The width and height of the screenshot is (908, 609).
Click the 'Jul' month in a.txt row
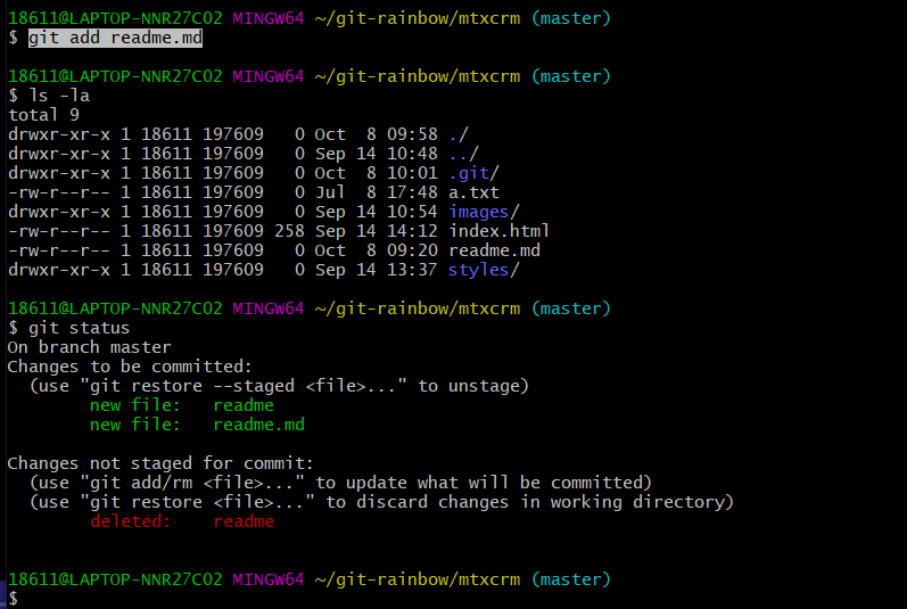tap(330, 192)
